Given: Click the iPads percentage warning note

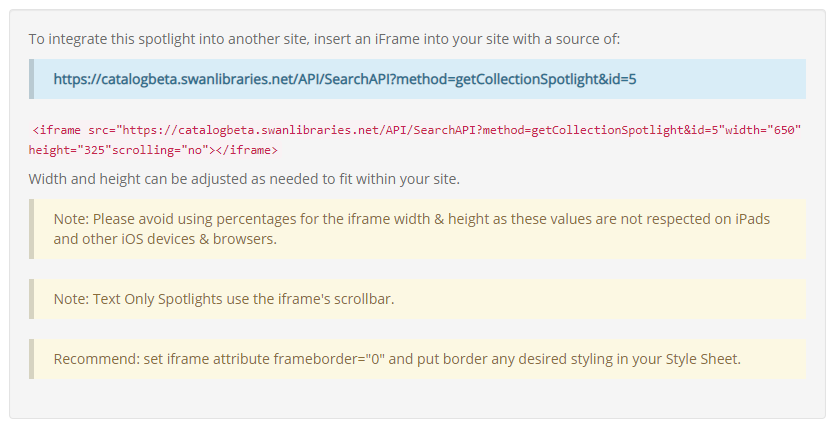Looking at the screenshot, I should 417,229.
